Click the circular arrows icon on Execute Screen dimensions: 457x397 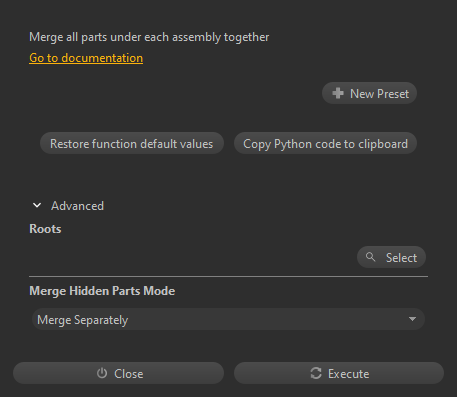pyautogui.click(x=316, y=373)
